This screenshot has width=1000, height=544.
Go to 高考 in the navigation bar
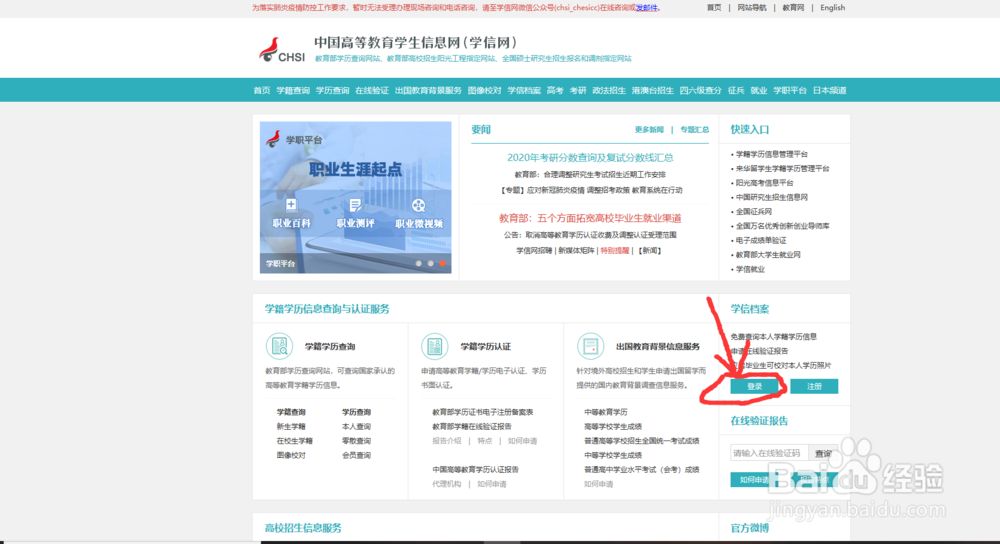[x=555, y=91]
